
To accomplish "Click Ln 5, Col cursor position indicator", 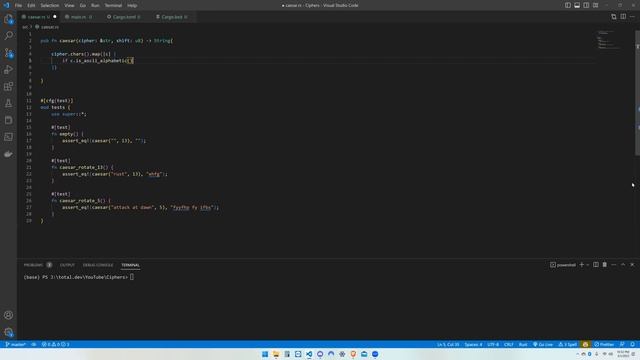I will click(x=448, y=344).
